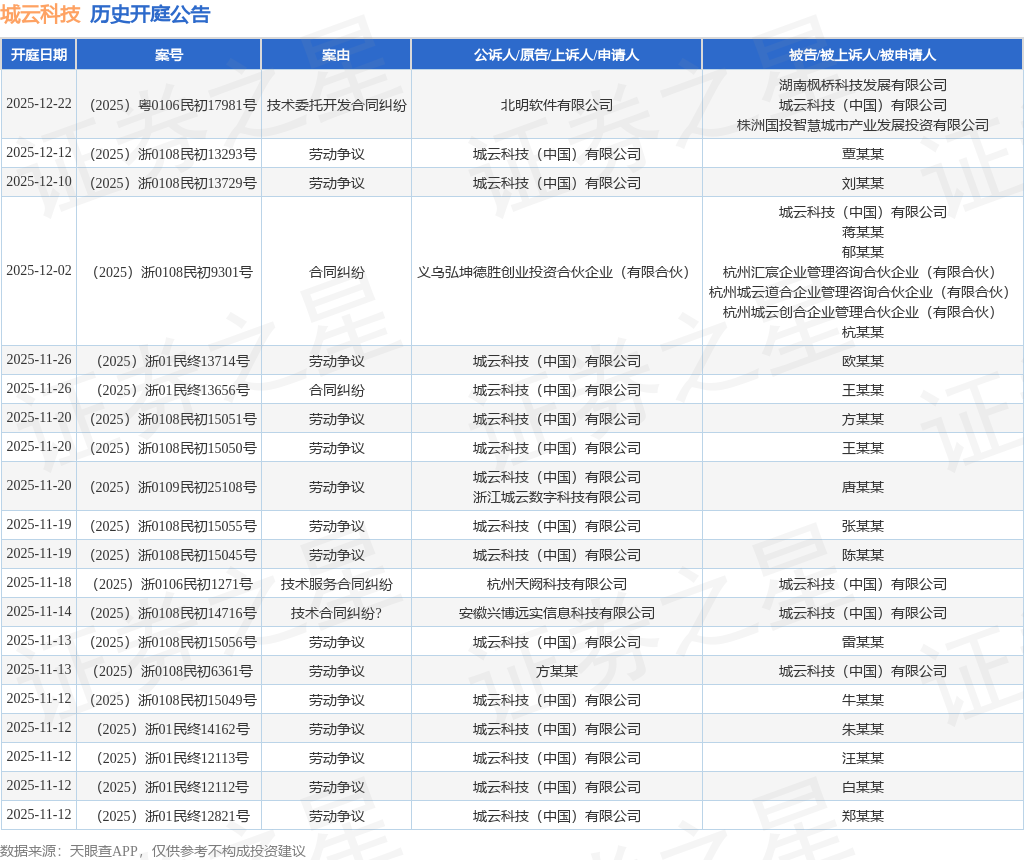
Task: Click plaintiff 北明软件有限公司
Action: click(x=556, y=105)
